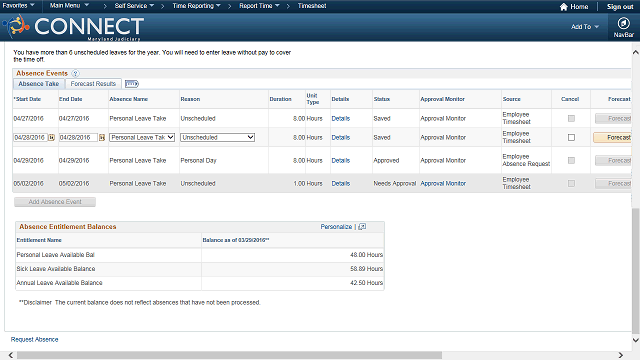Open the Start Date calendar picker
The height and width of the screenshot is (360, 640).
pos(52,138)
